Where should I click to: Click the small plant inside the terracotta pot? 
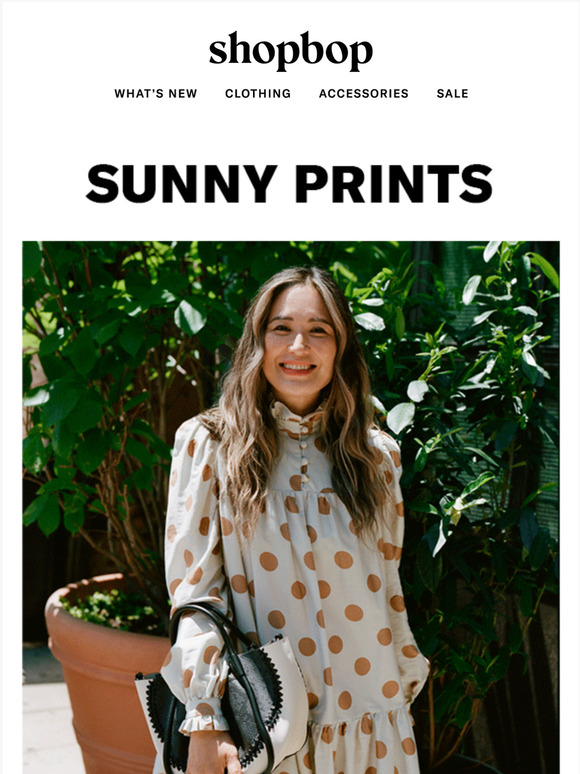pos(114,611)
